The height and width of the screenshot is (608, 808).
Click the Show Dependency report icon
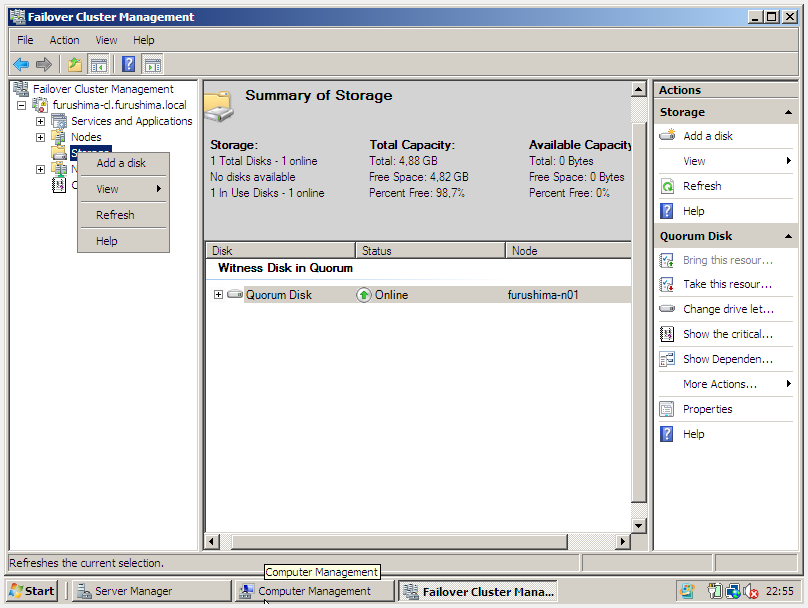(667, 359)
